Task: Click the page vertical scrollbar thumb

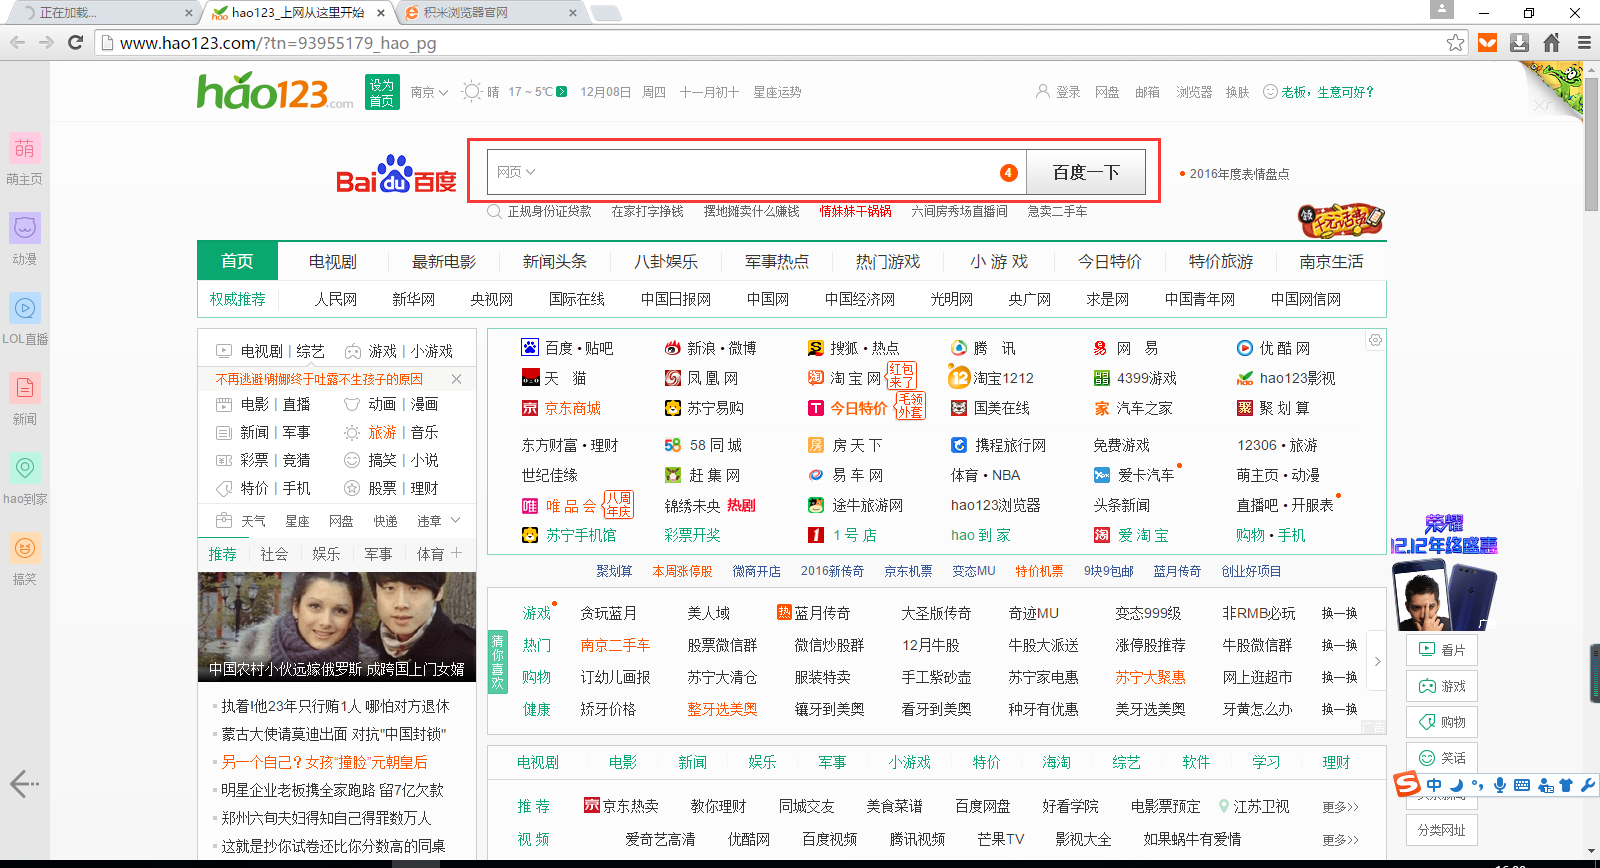Action: pos(1591,145)
